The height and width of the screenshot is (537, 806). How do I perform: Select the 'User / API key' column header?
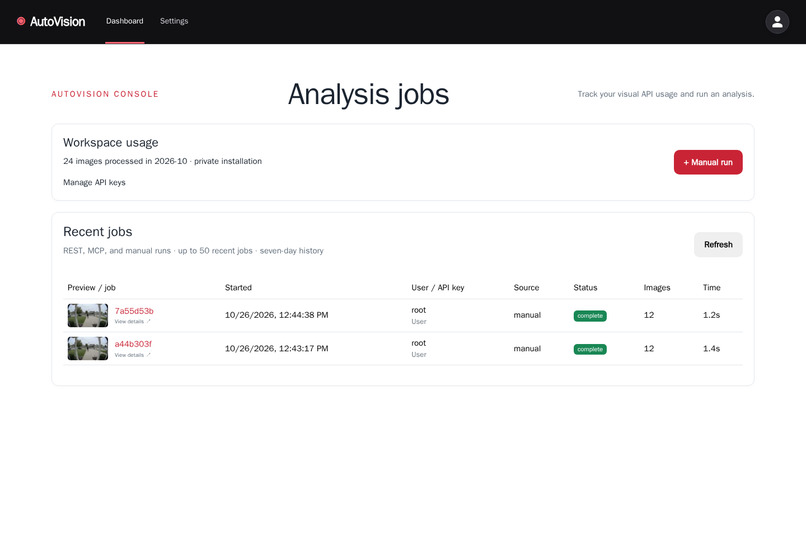[x=437, y=288]
